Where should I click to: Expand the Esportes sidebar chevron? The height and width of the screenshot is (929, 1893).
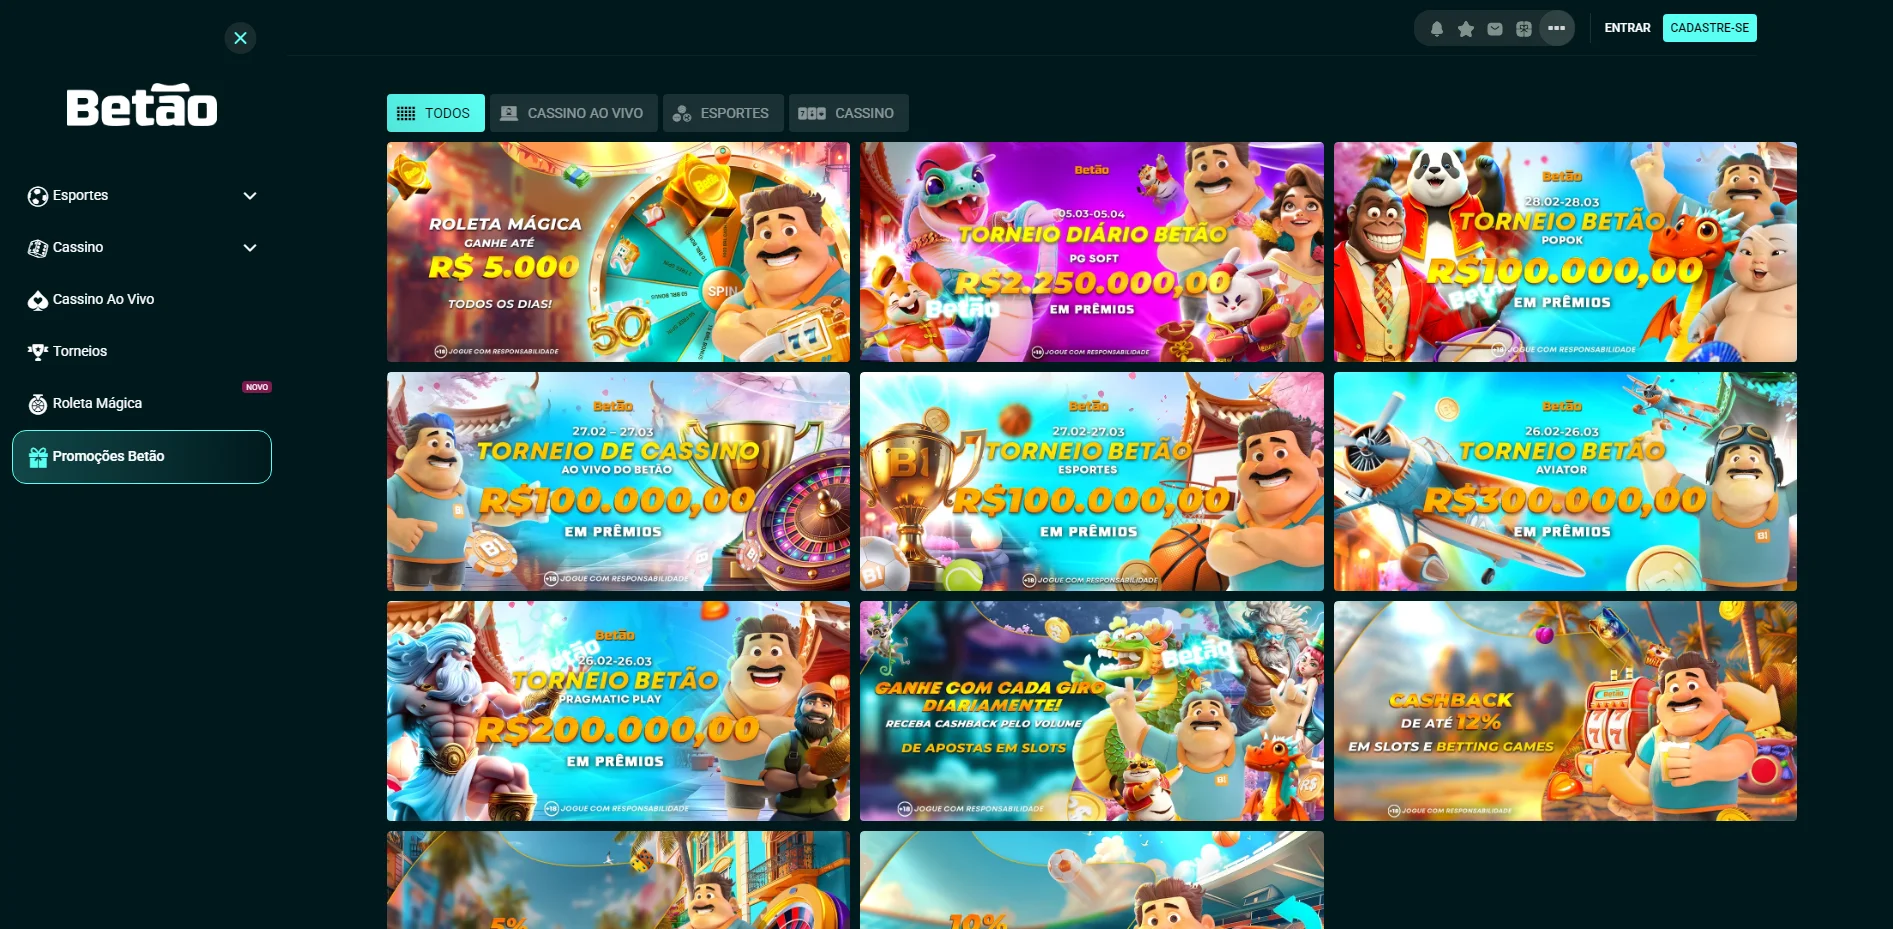click(x=250, y=196)
